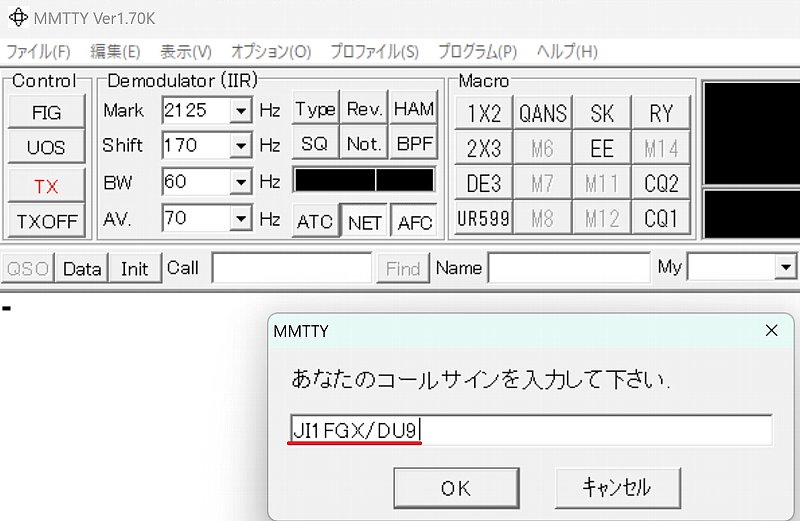Click the UR599 macro button
Image resolution: width=800 pixels, height=521 pixels.
483,218
